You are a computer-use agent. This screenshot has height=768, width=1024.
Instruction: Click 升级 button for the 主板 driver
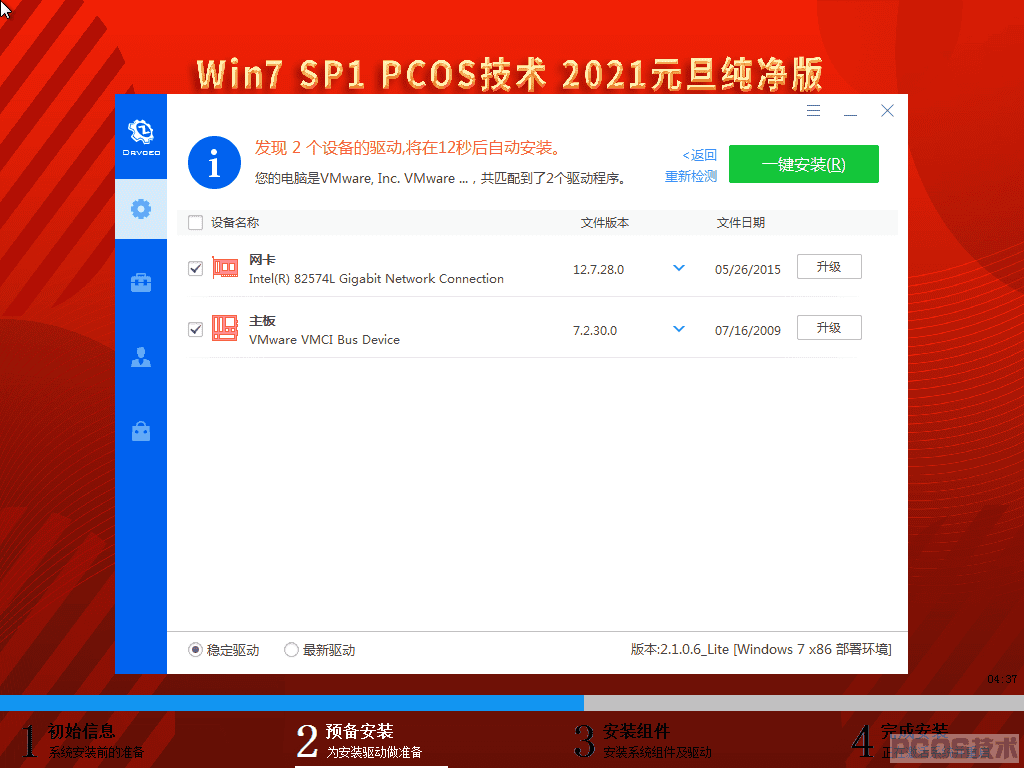[829, 328]
